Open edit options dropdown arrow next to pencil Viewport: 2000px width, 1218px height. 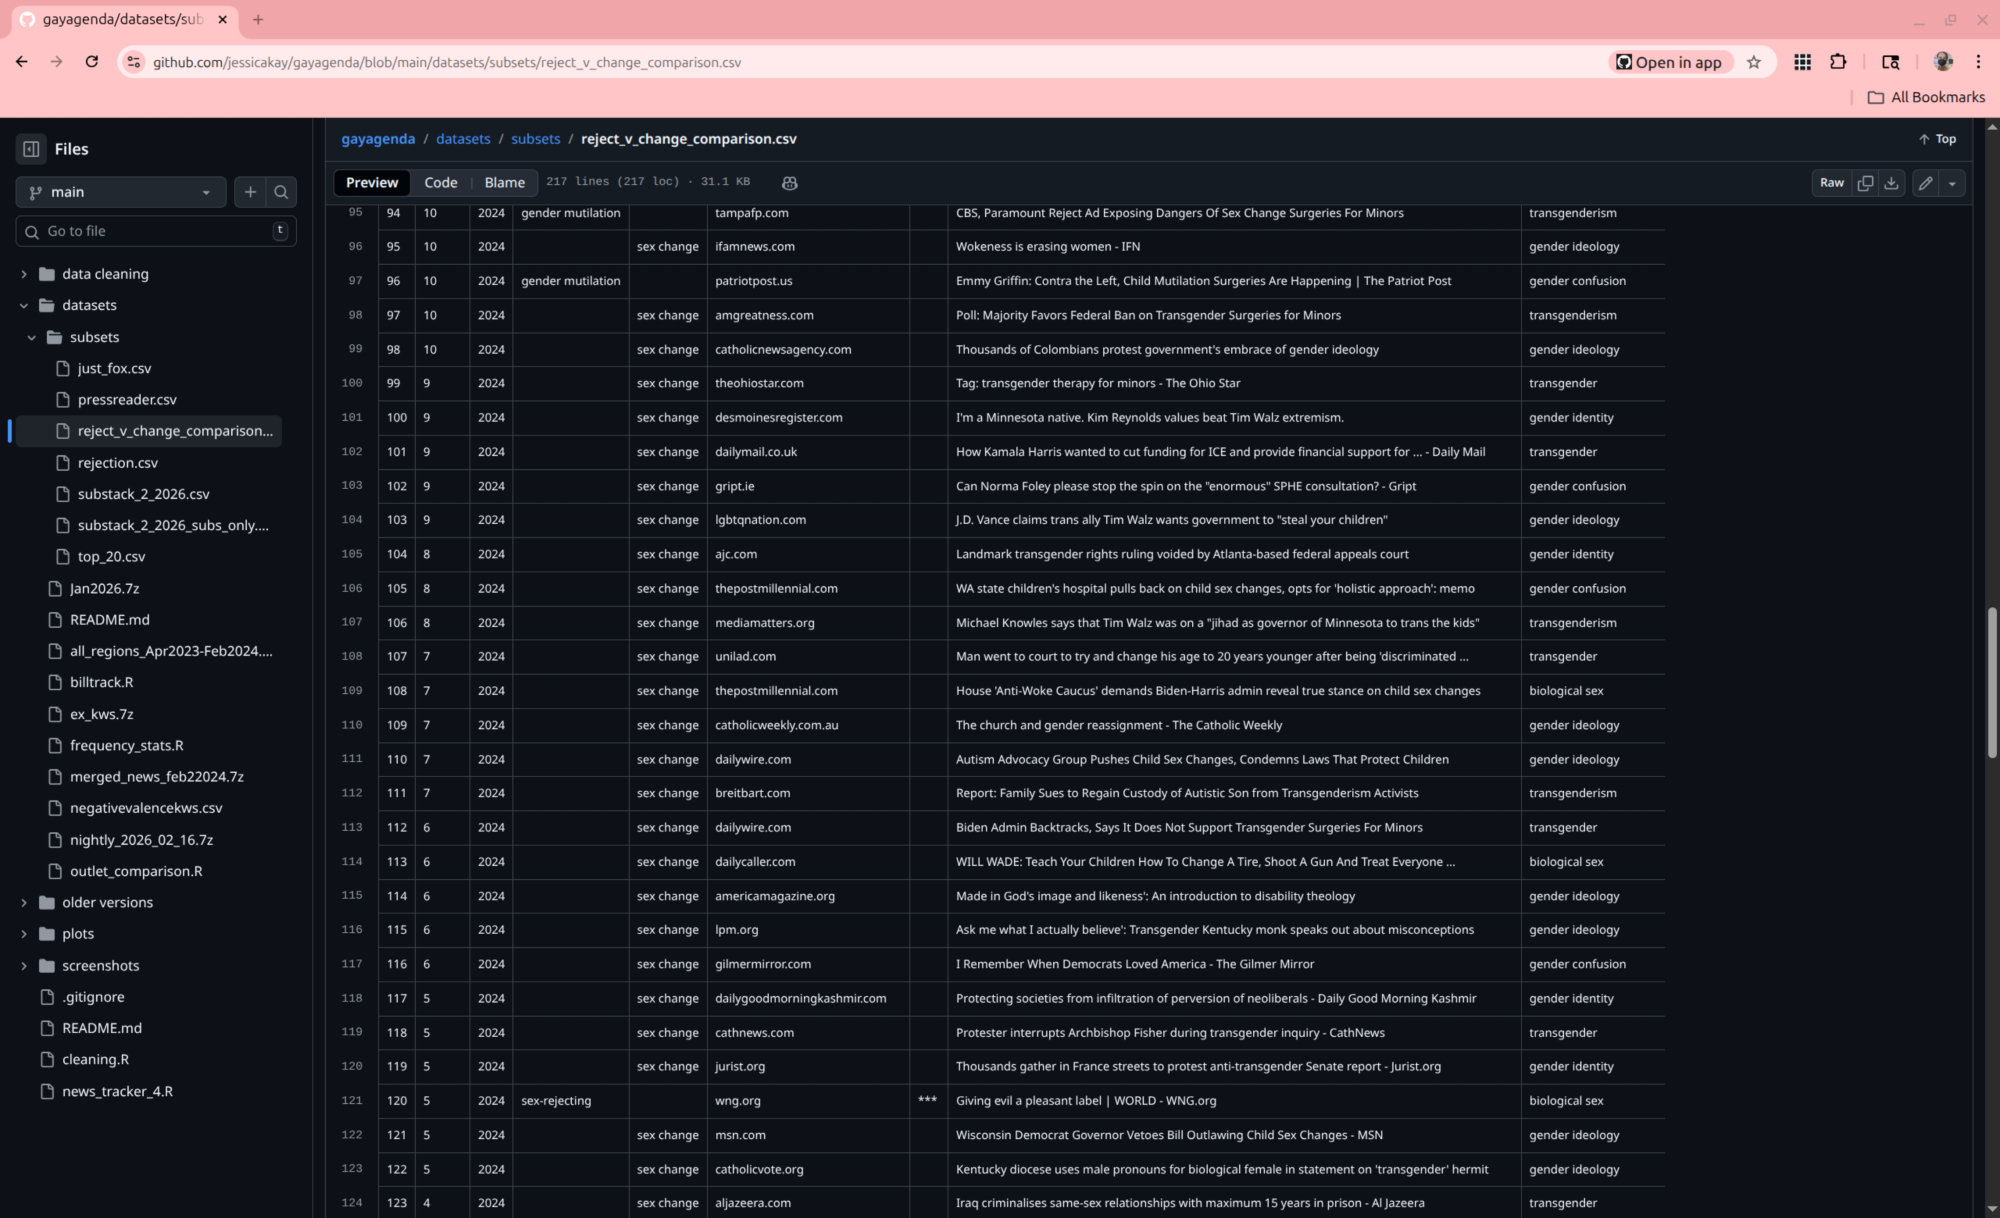click(1952, 183)
